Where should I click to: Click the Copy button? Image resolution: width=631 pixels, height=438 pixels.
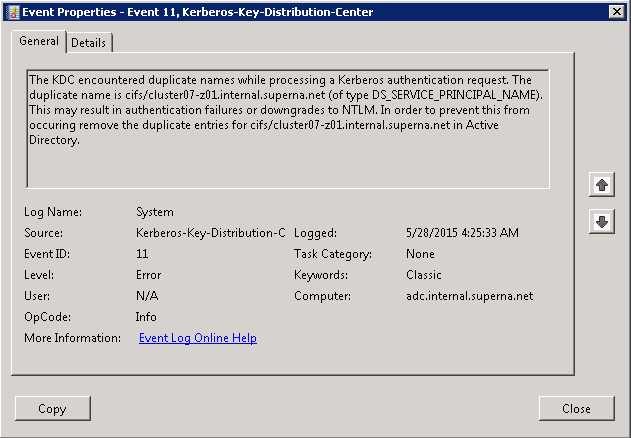click(x=52, y=409)
